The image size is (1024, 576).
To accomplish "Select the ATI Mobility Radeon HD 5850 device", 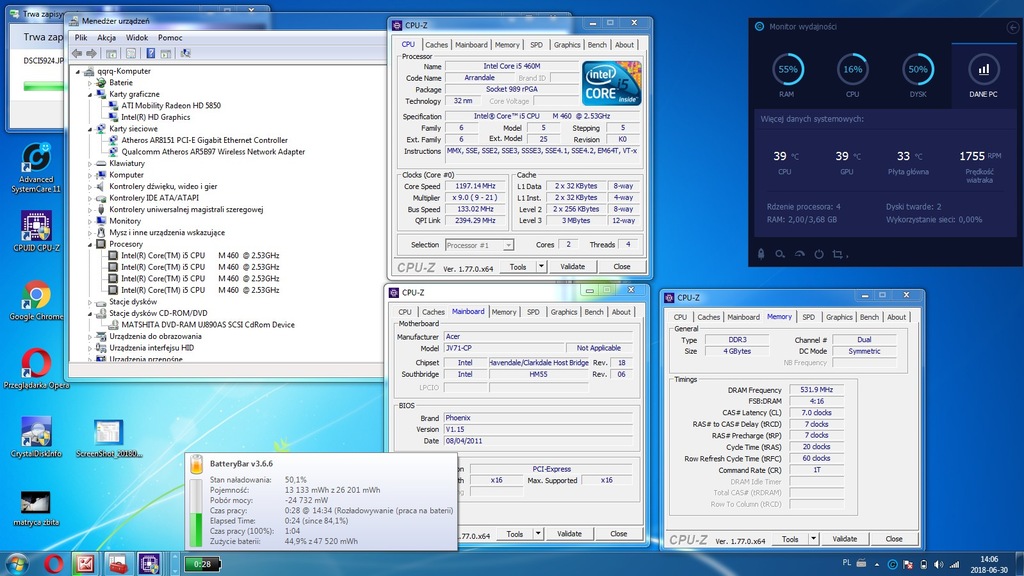I will [x=171, y=106].
